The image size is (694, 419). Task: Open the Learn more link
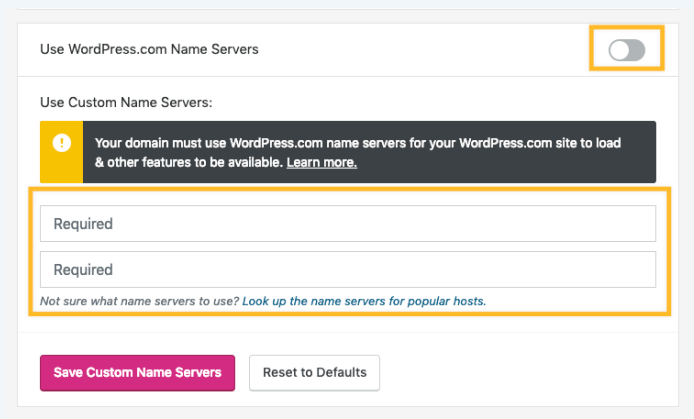click(321, 162)
